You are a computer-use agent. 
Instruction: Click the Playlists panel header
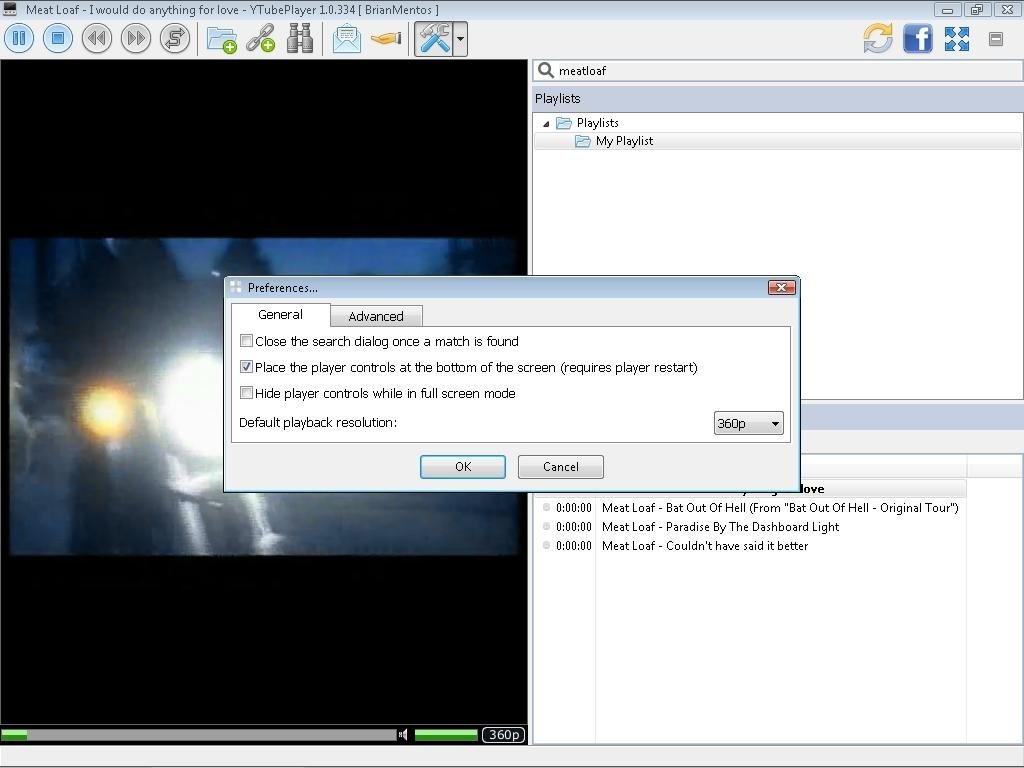point(777,99)
